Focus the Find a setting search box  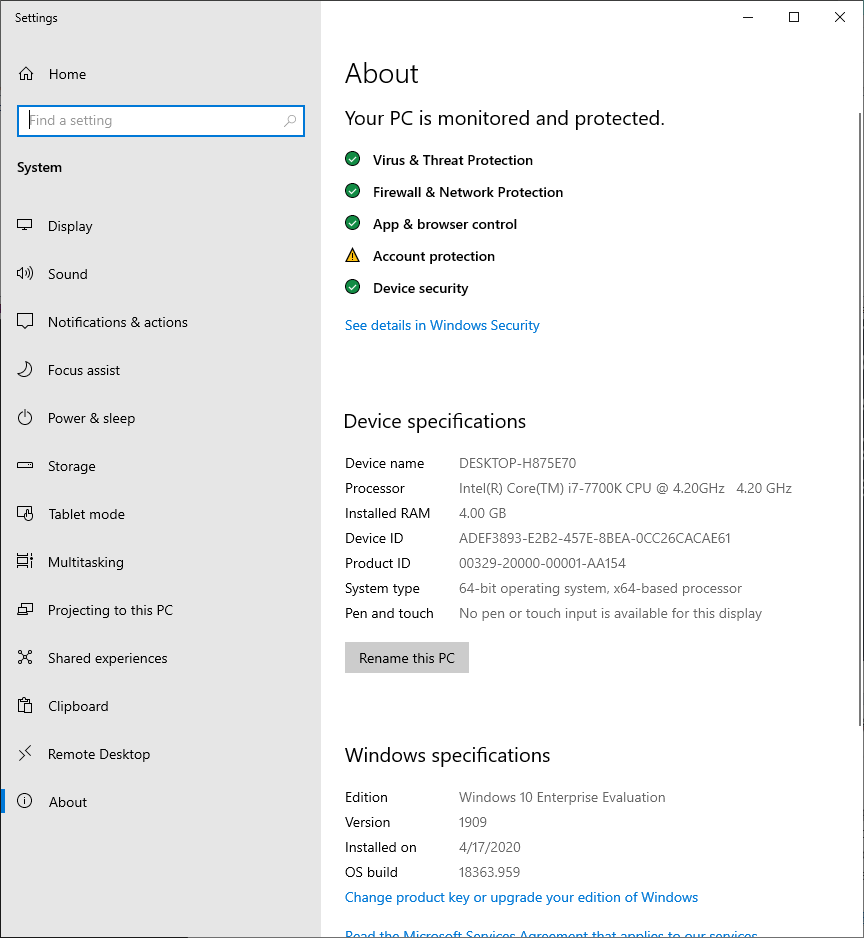150,121
